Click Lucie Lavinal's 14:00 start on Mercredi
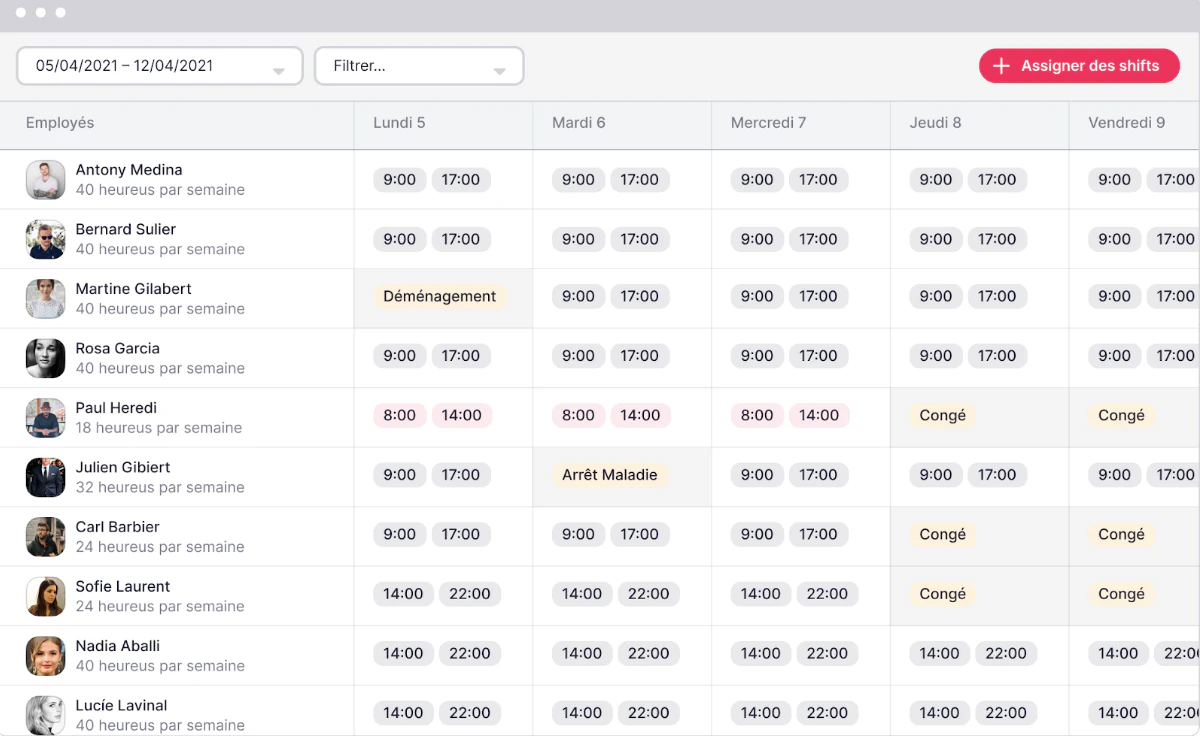The image size is (1200, 736). click(x=761, y=713)
